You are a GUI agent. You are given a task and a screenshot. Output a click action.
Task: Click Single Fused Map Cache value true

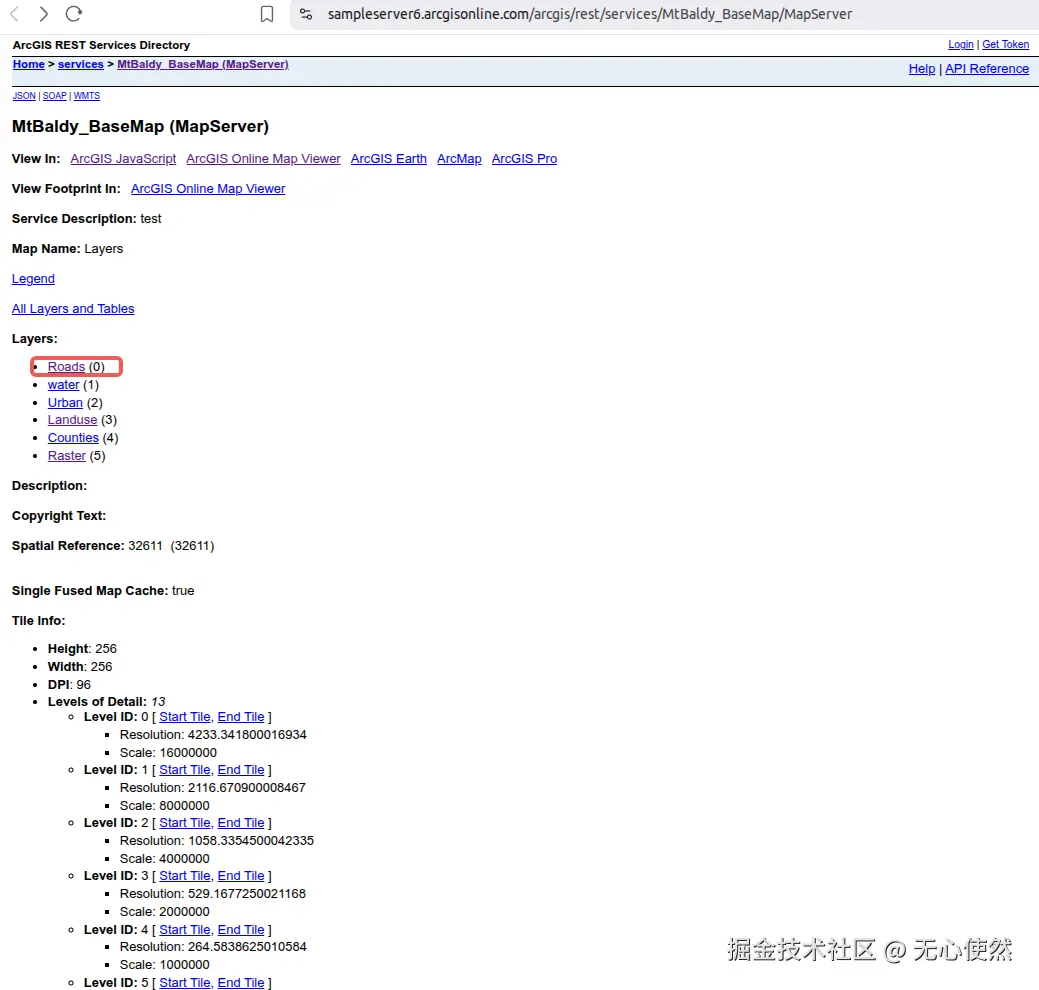(183, 591)
